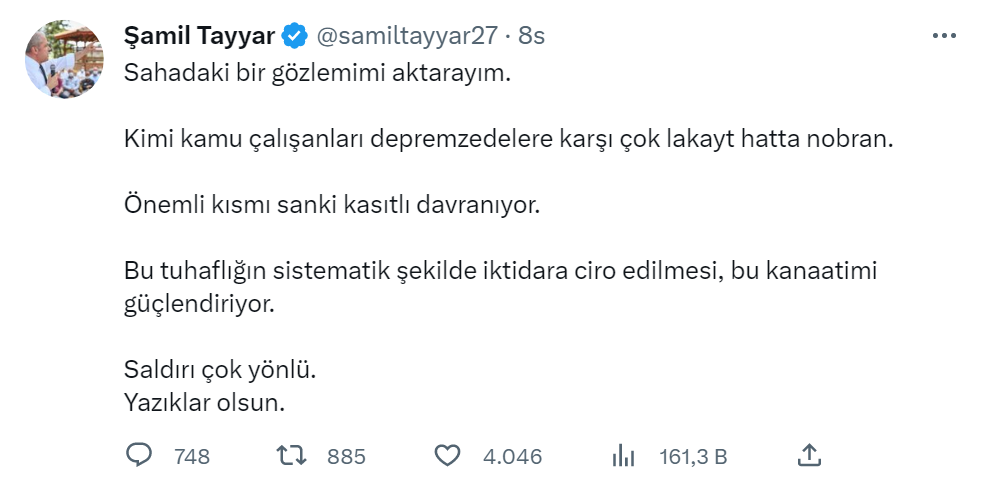Retweet this post using the arrows icon
This screenshot has width=984, height=490.
pos(291,456)
